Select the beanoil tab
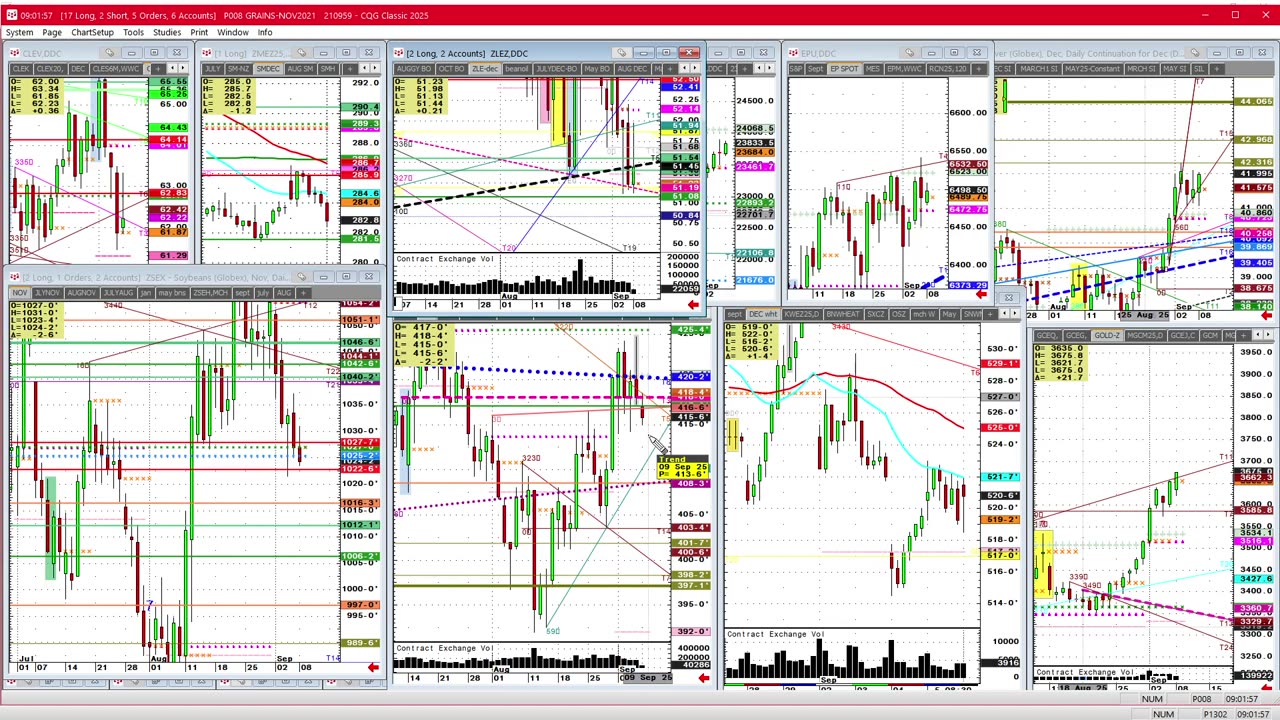 (x=517, y=68)
